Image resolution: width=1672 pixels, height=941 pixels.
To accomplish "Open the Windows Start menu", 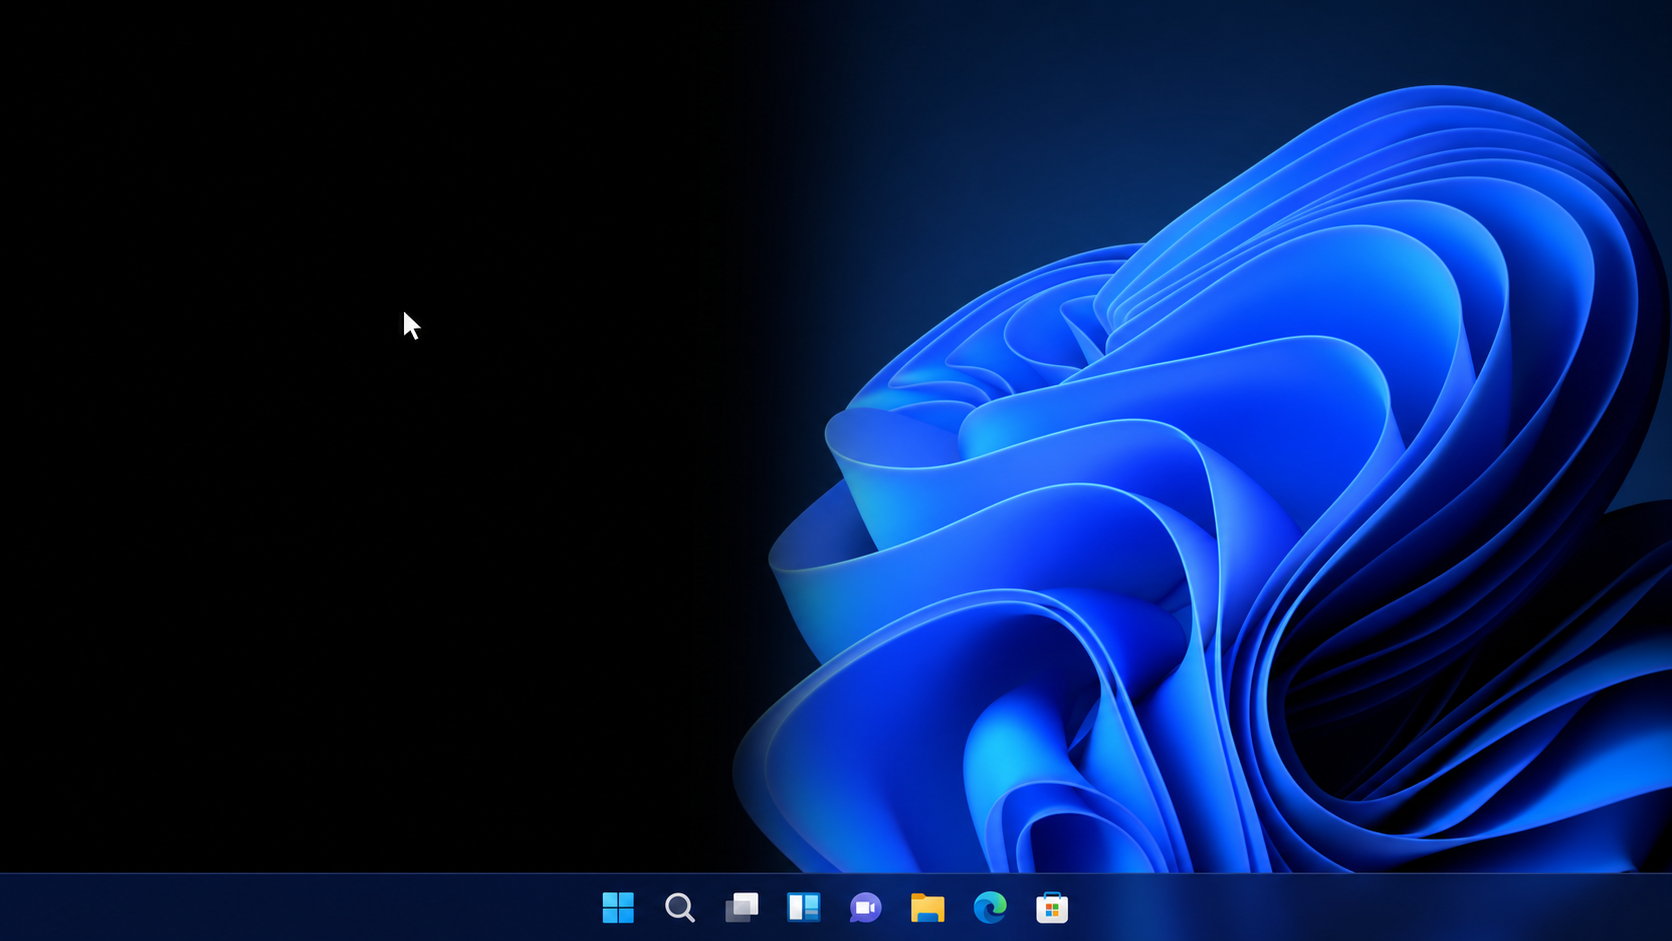I will [x=618, y=907].
